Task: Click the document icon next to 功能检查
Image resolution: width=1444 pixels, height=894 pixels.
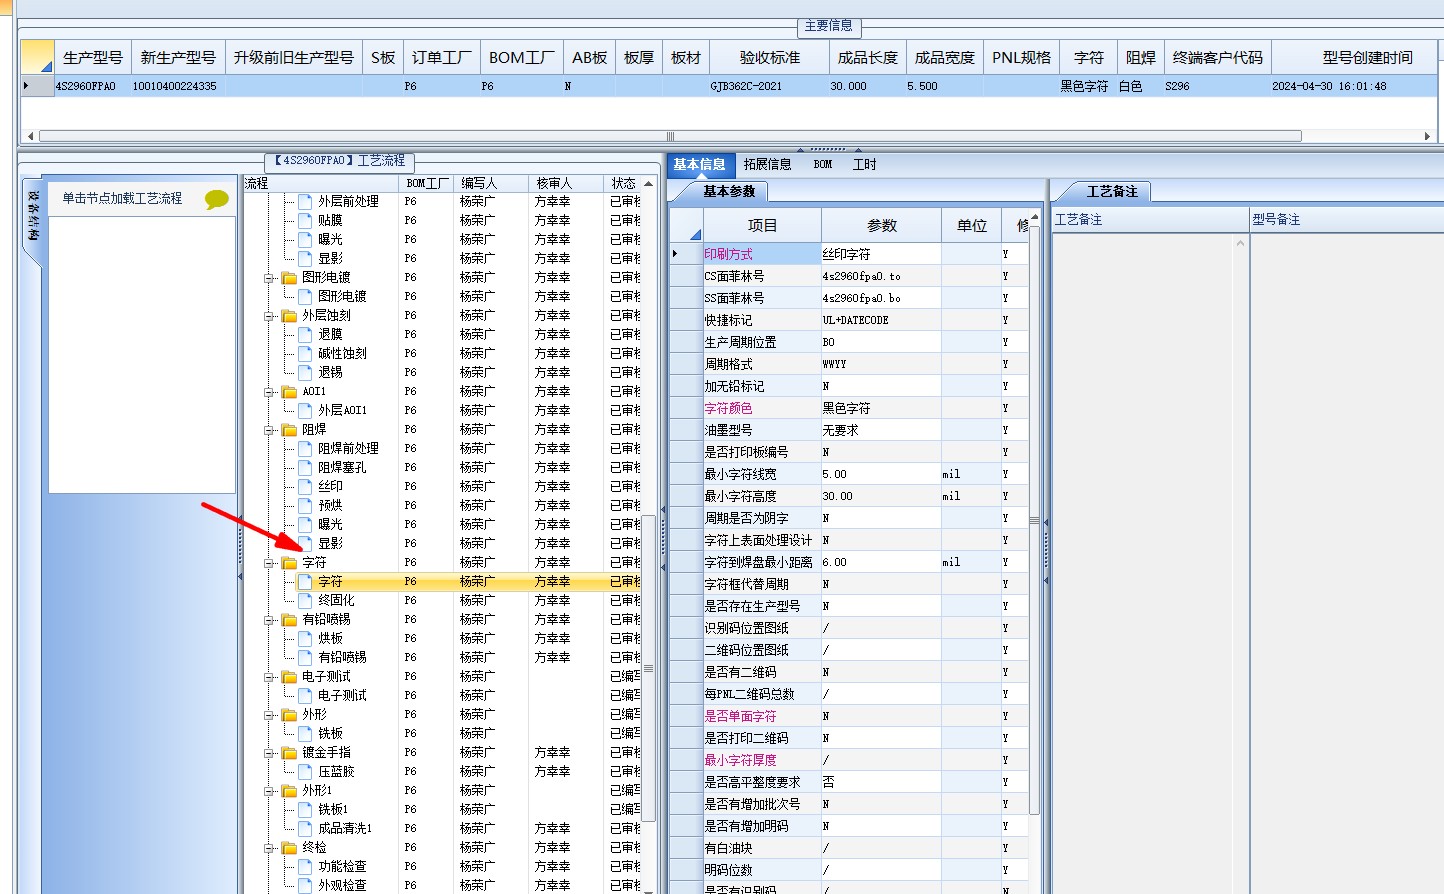Action: click(x=305, y=866)
